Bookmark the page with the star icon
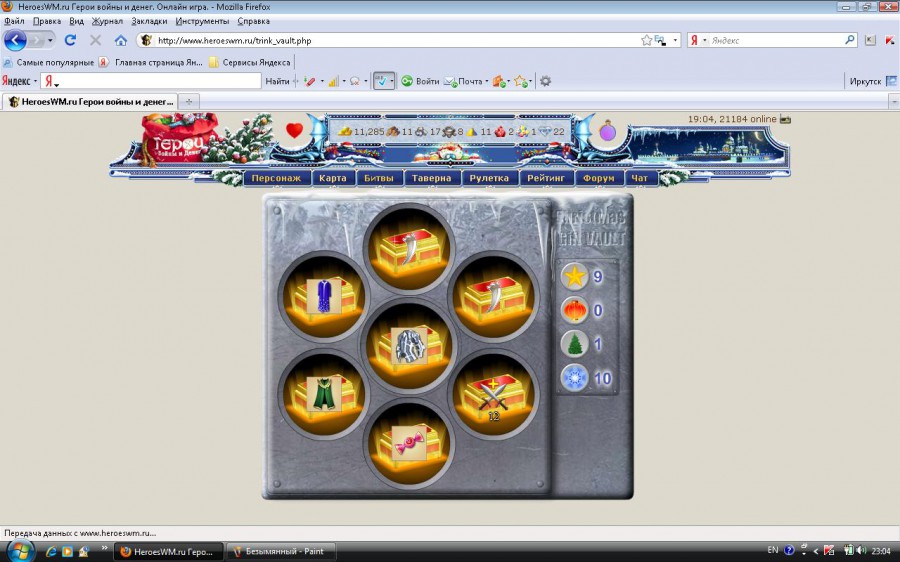This screenshot has width=900, height=562. pyautogui.click(x=646, y=40)
